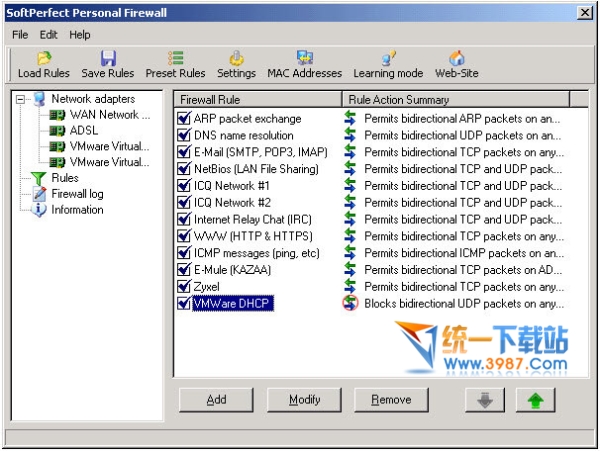Click the arrows icon for DNS name resolution

click(x=350, y=135)
